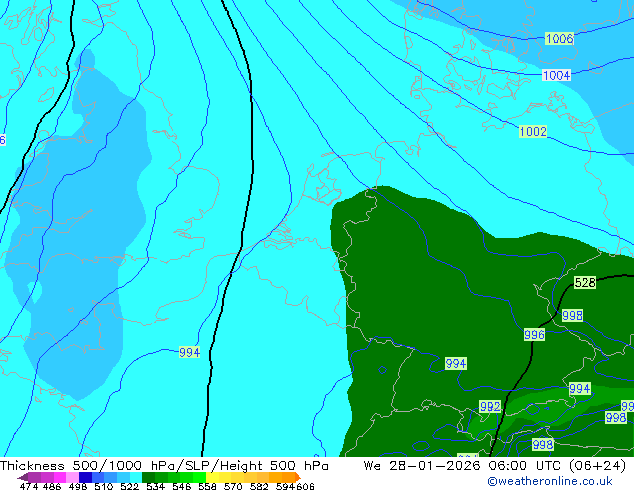Click the 'We 28-01-2026 06:00 UTC' date text
Screen dimensions: 634x490
pyautogui.click(x=463, y=466)
